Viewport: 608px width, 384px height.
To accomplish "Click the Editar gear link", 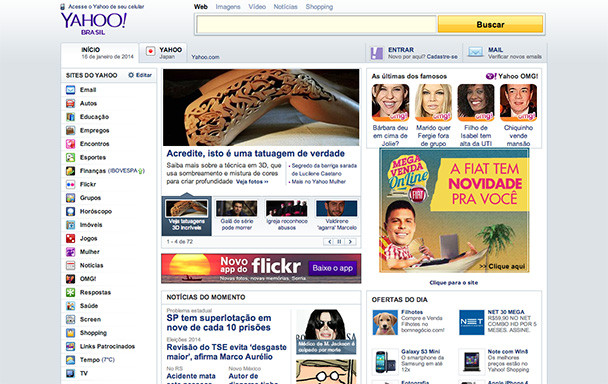I will pyautogui.click(x=140, y=75).
